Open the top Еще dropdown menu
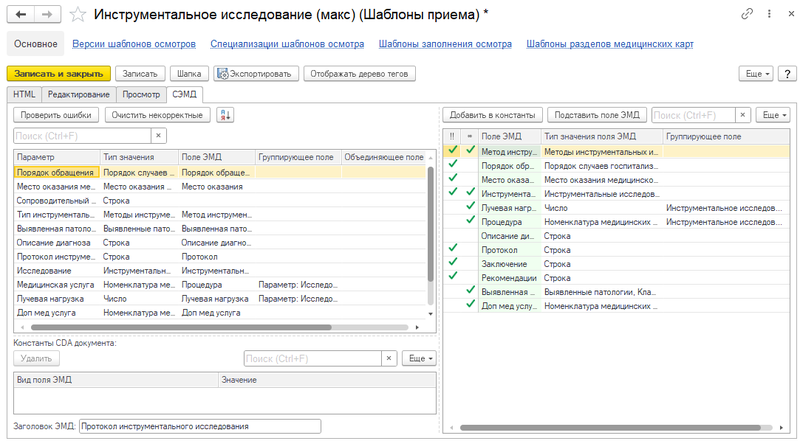This screenshot has height=441, width=800. click(757, 74)
